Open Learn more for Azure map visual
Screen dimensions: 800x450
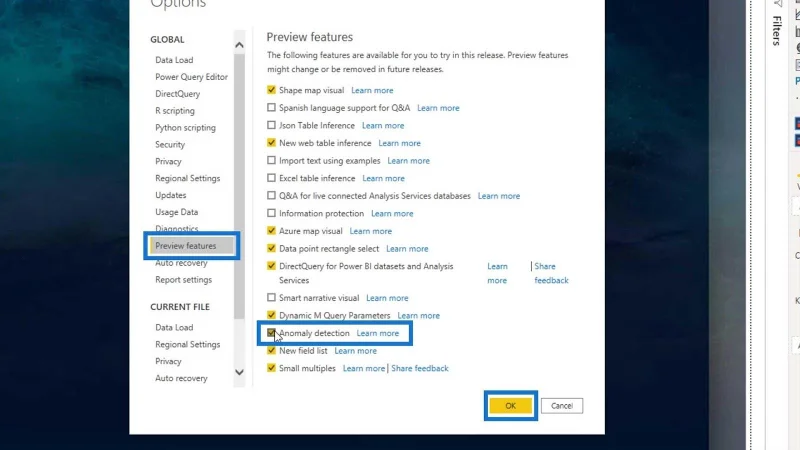tap(370, 231)
